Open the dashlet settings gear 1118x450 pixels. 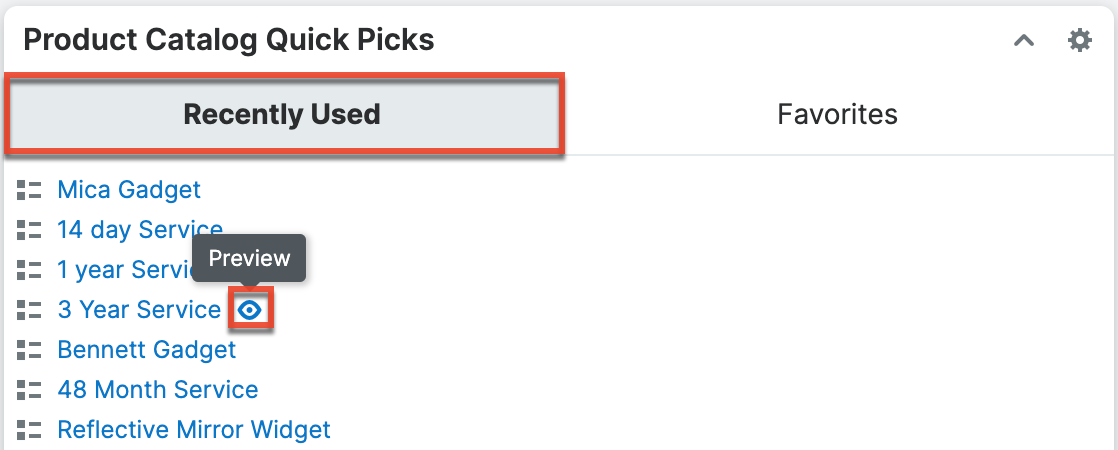pos(1079,41)
